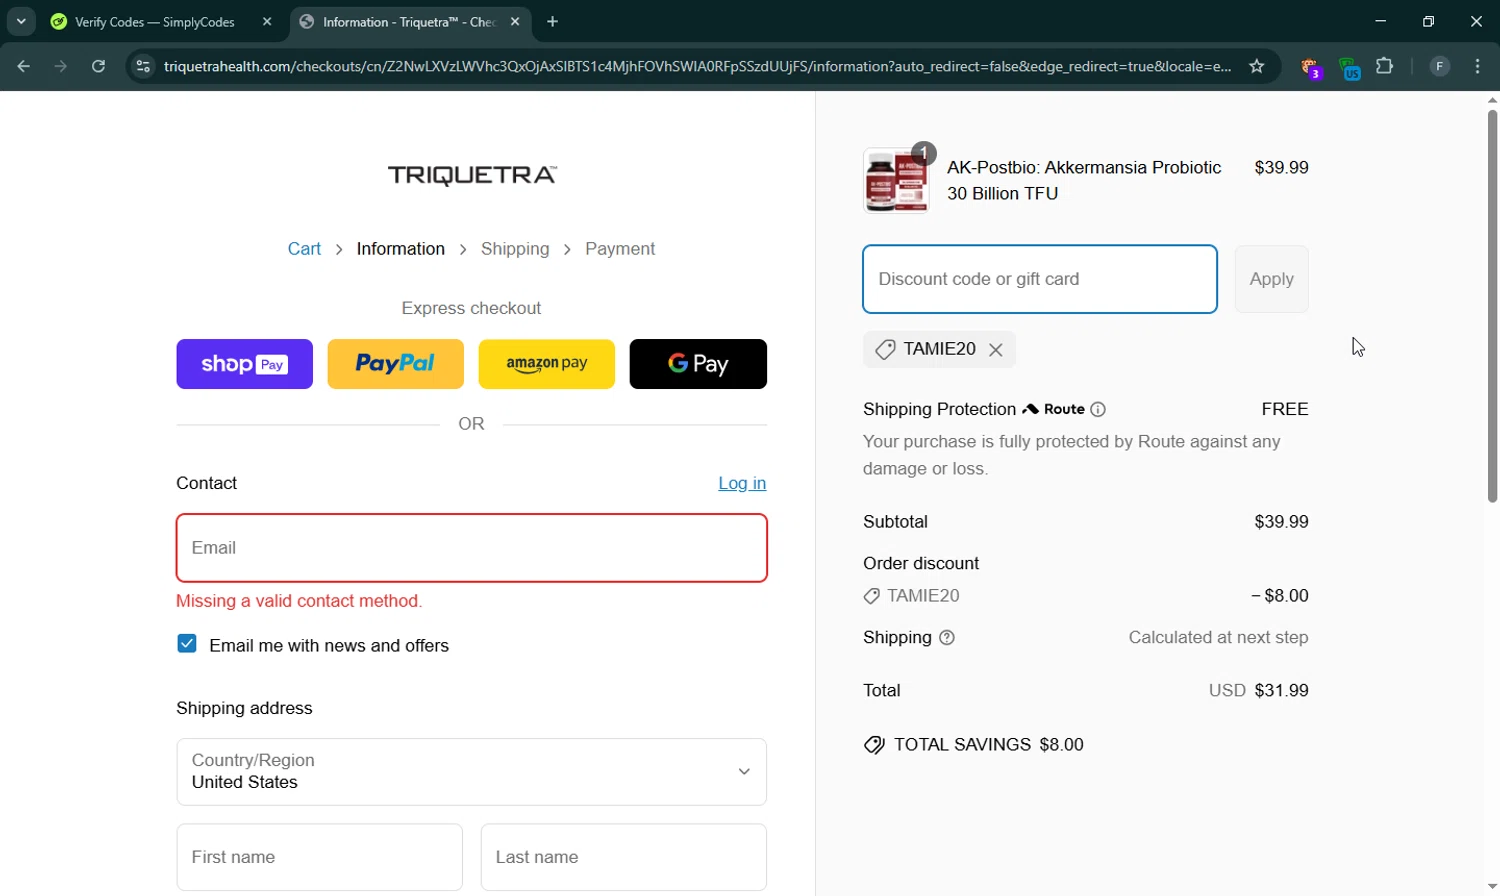
Task: Click the Route logo
Action: [1054, 409]
